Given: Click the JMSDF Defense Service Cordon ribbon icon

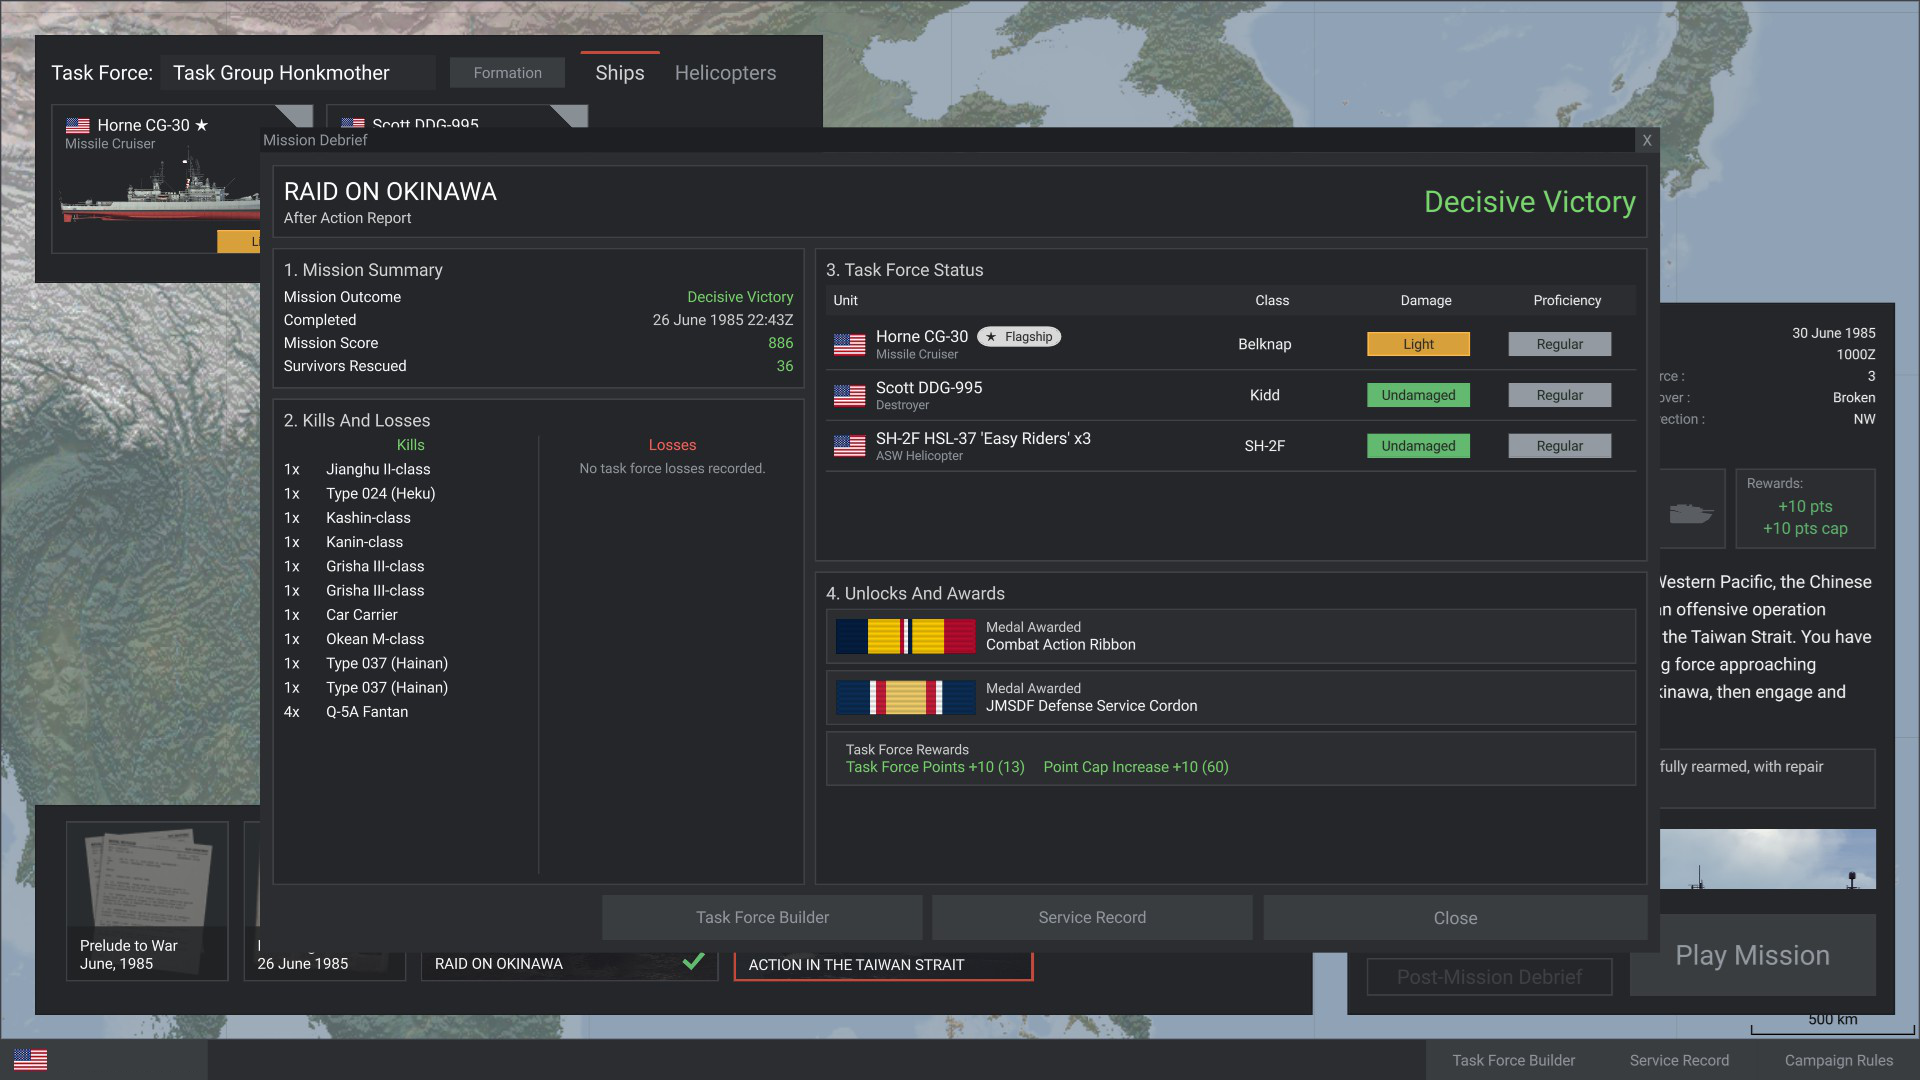Looking at the screenshot, I should click(x=905, y=697).
